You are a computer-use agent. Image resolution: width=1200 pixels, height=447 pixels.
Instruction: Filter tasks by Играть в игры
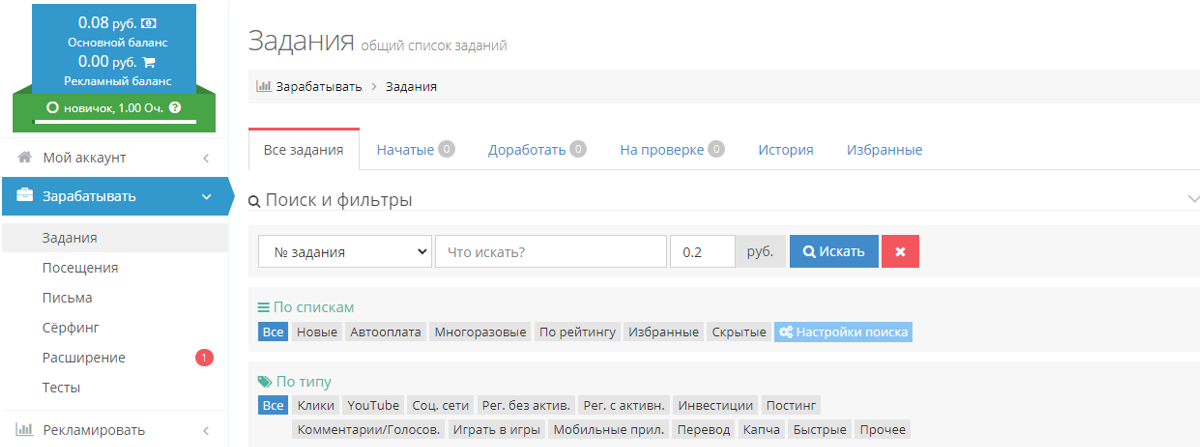tap(496, 430)
